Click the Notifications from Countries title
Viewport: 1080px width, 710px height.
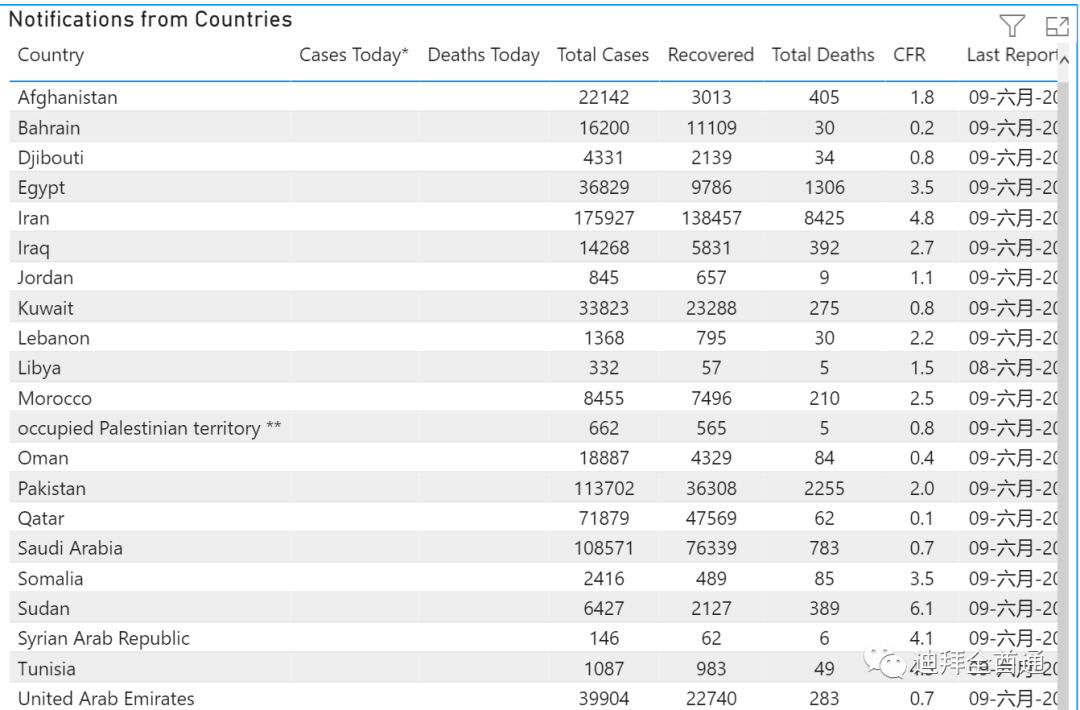click(150, 20)
